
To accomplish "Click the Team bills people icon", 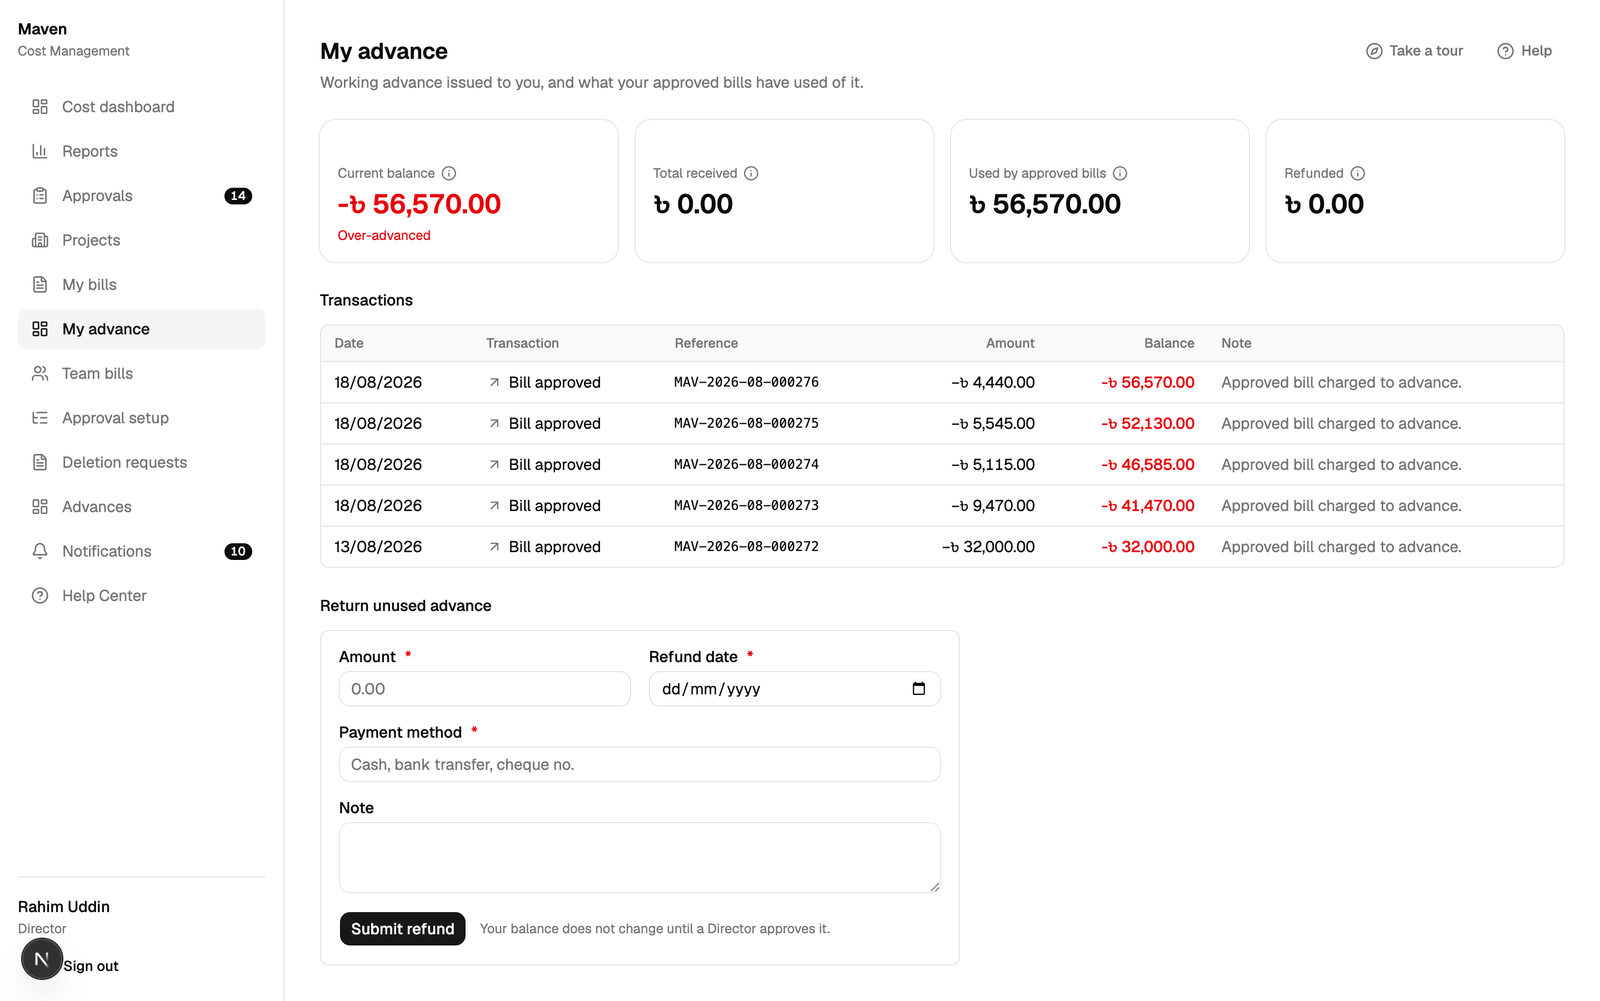I will click(x=40, y=373).
